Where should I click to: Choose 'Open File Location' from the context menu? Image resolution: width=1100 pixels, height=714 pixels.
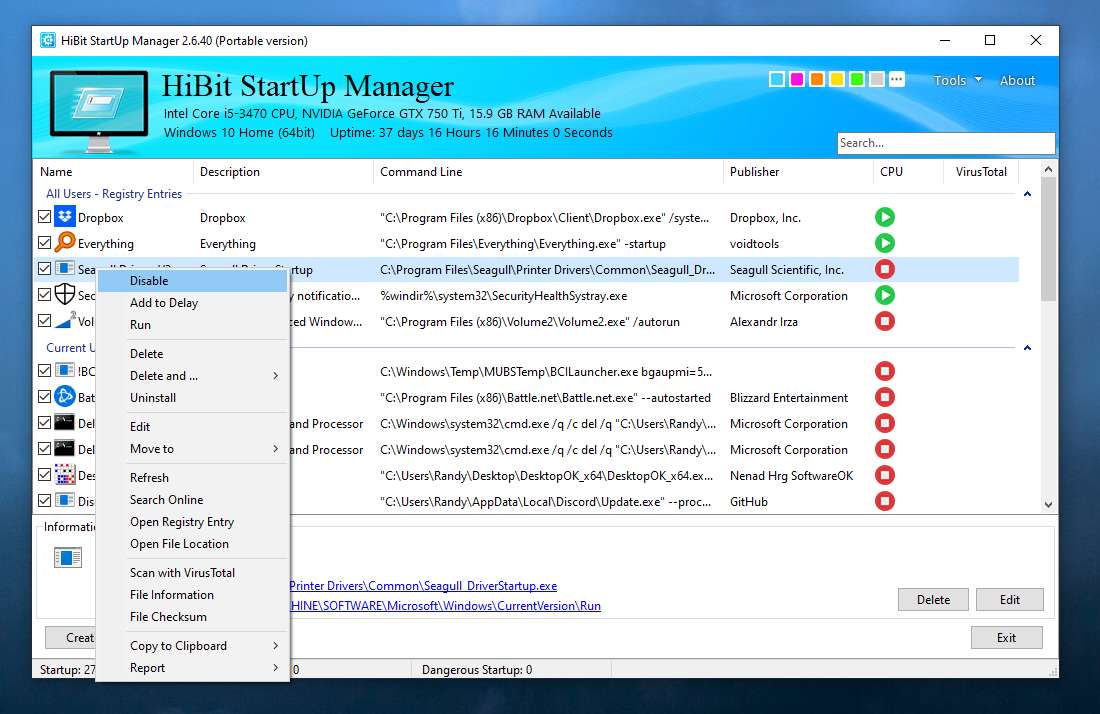click(x=192, y=544)
